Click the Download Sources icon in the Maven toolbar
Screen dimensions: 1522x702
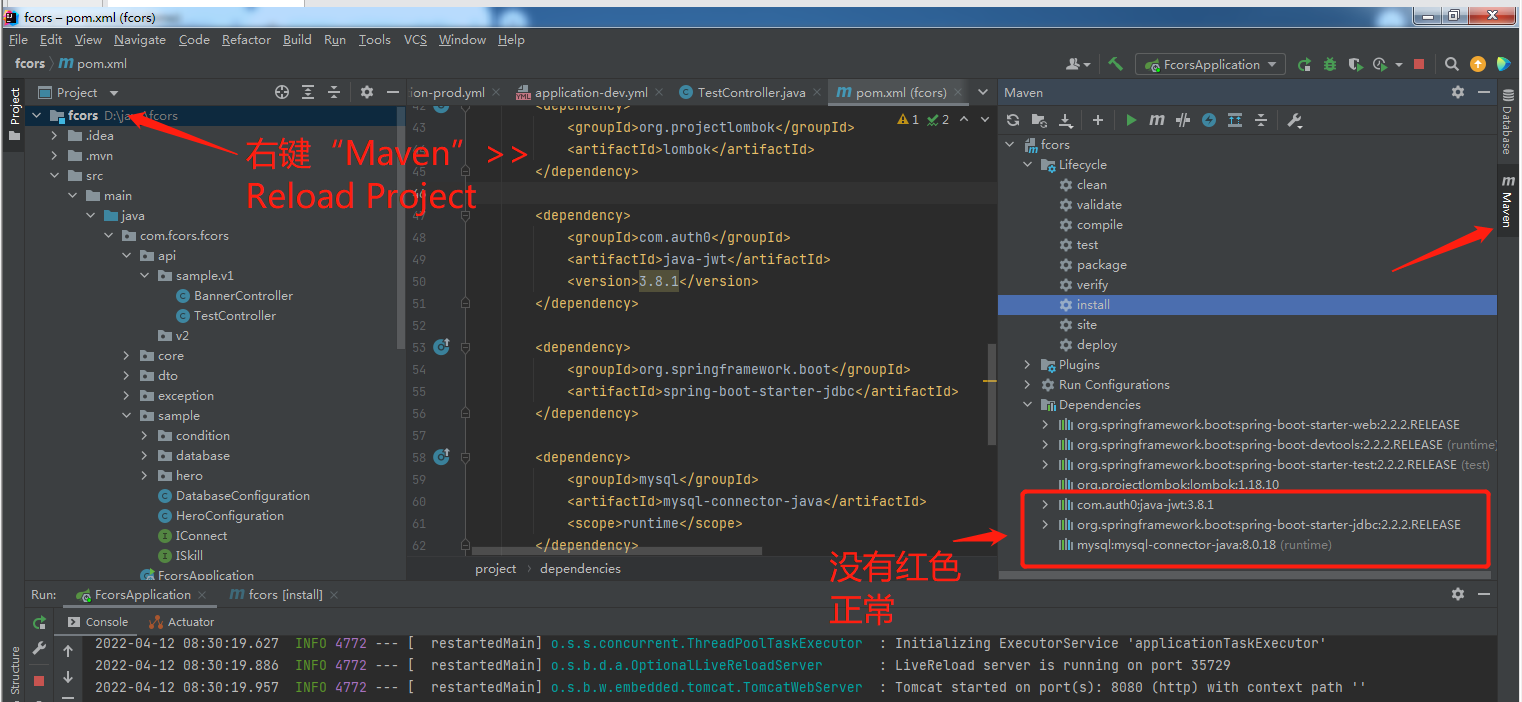tap(1066, 120)
